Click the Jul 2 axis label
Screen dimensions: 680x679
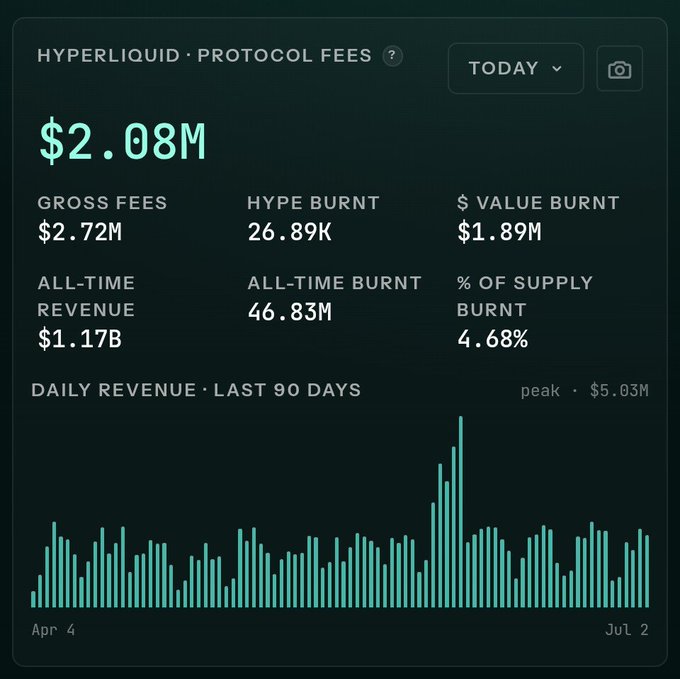627,630
